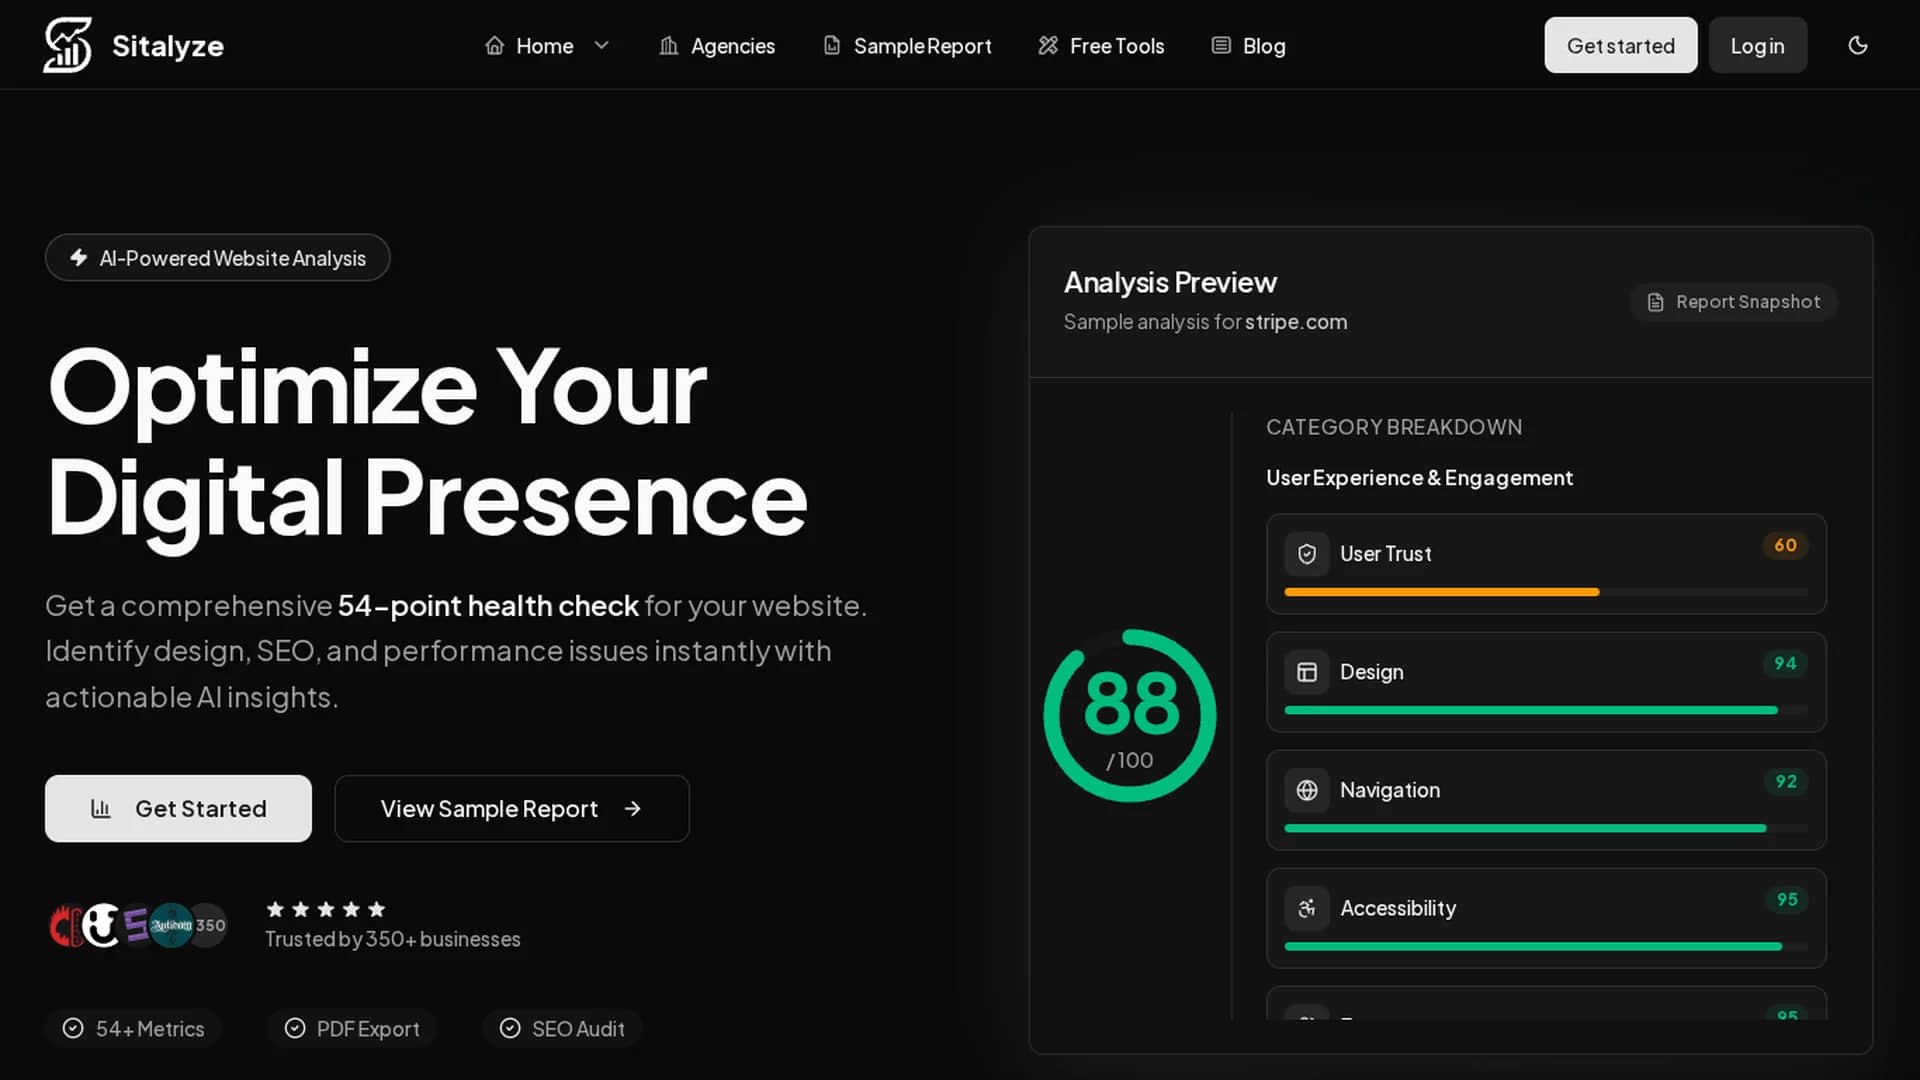The width and height of the screenshot is (1920, 1080).
Task: Click the five-star rating
Action: [x=325, y=909]
